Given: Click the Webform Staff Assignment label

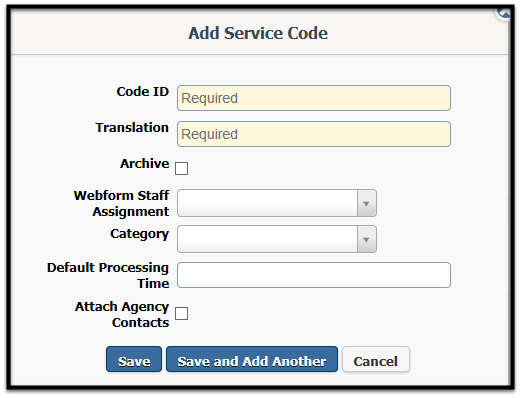Looking at the screenshot, I should pos(122,204).
